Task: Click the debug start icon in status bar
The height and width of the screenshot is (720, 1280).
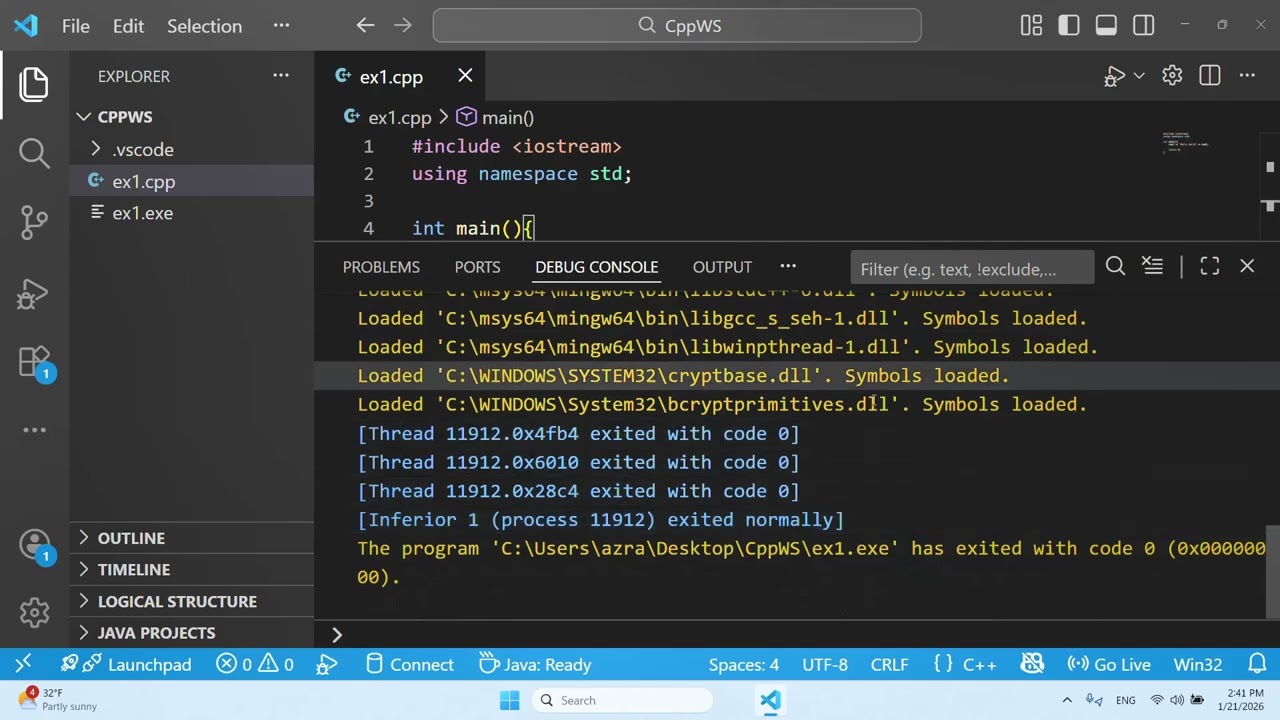Action: point(326,664)
